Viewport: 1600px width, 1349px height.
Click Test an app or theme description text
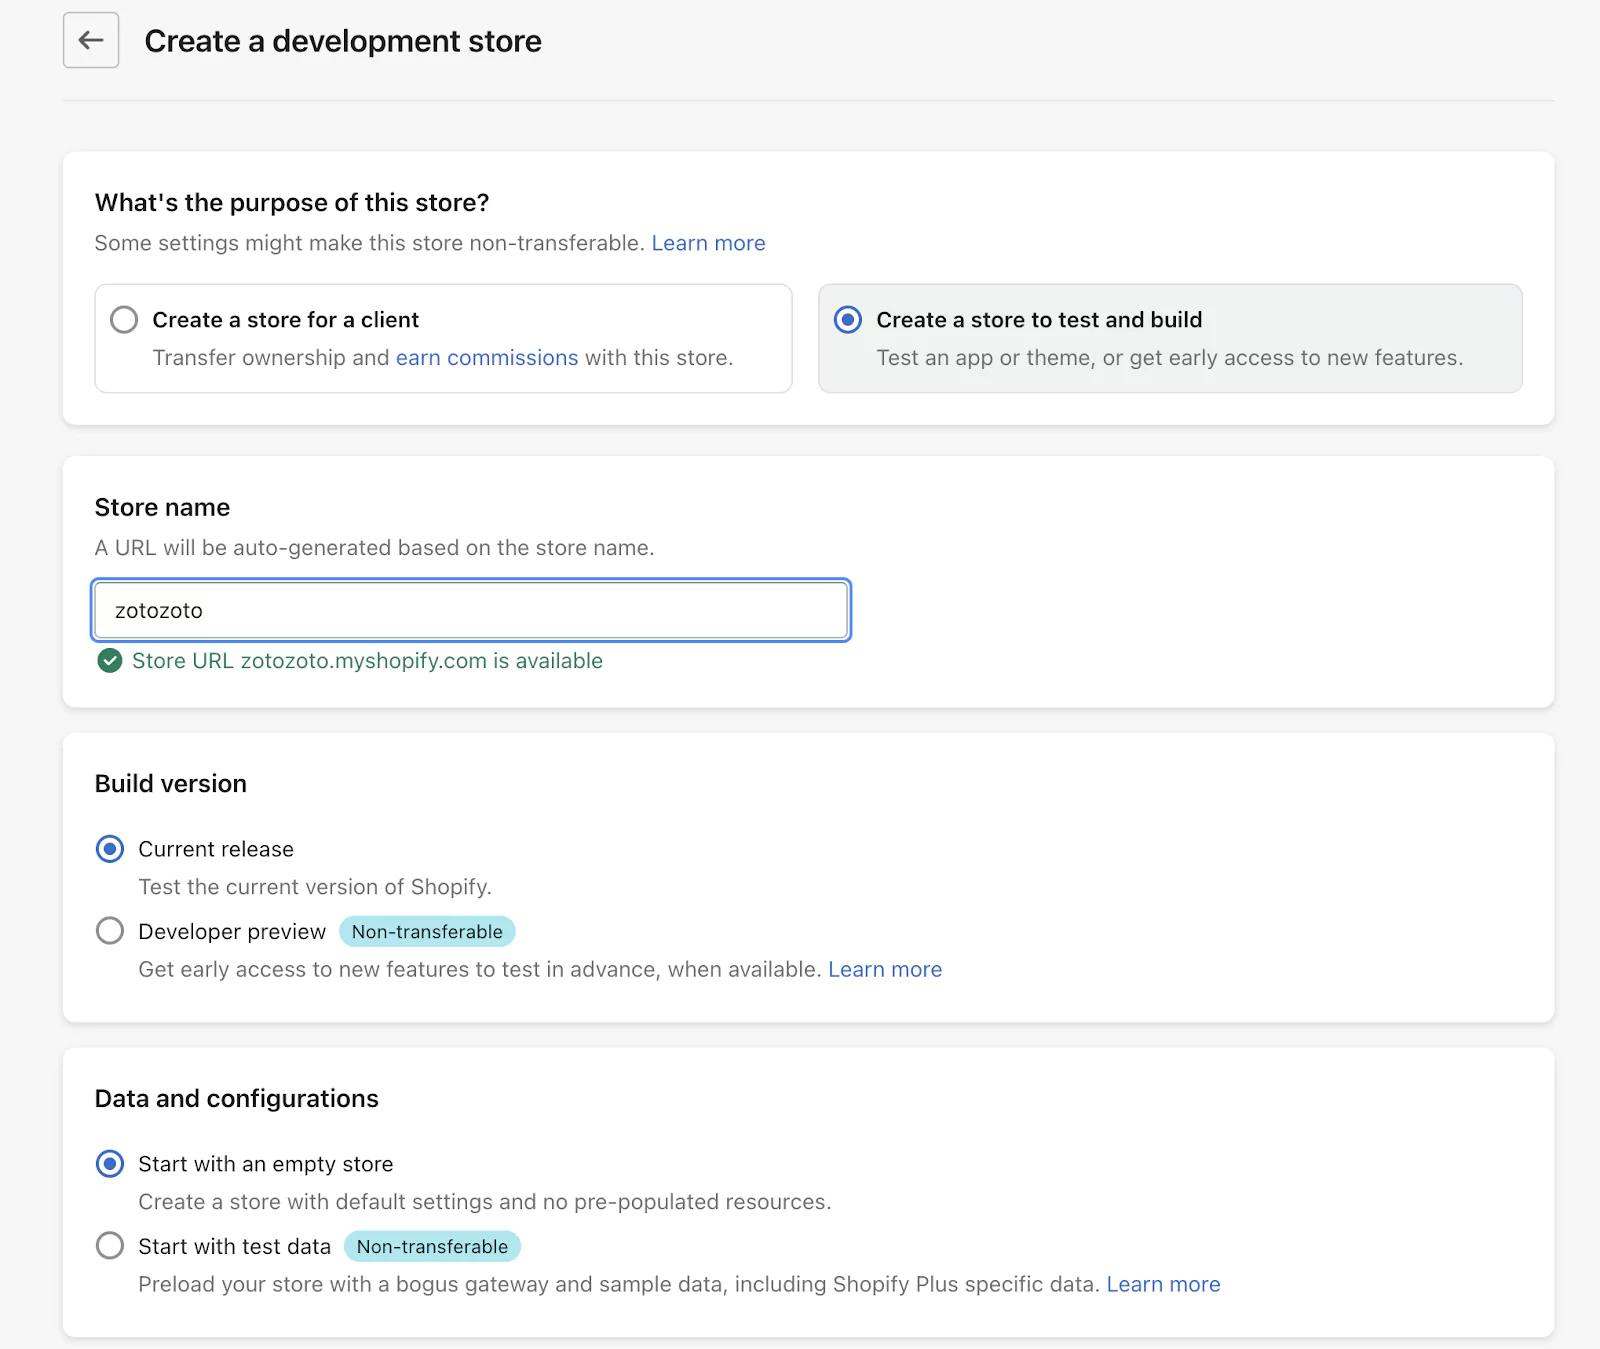pos(1170,358)
